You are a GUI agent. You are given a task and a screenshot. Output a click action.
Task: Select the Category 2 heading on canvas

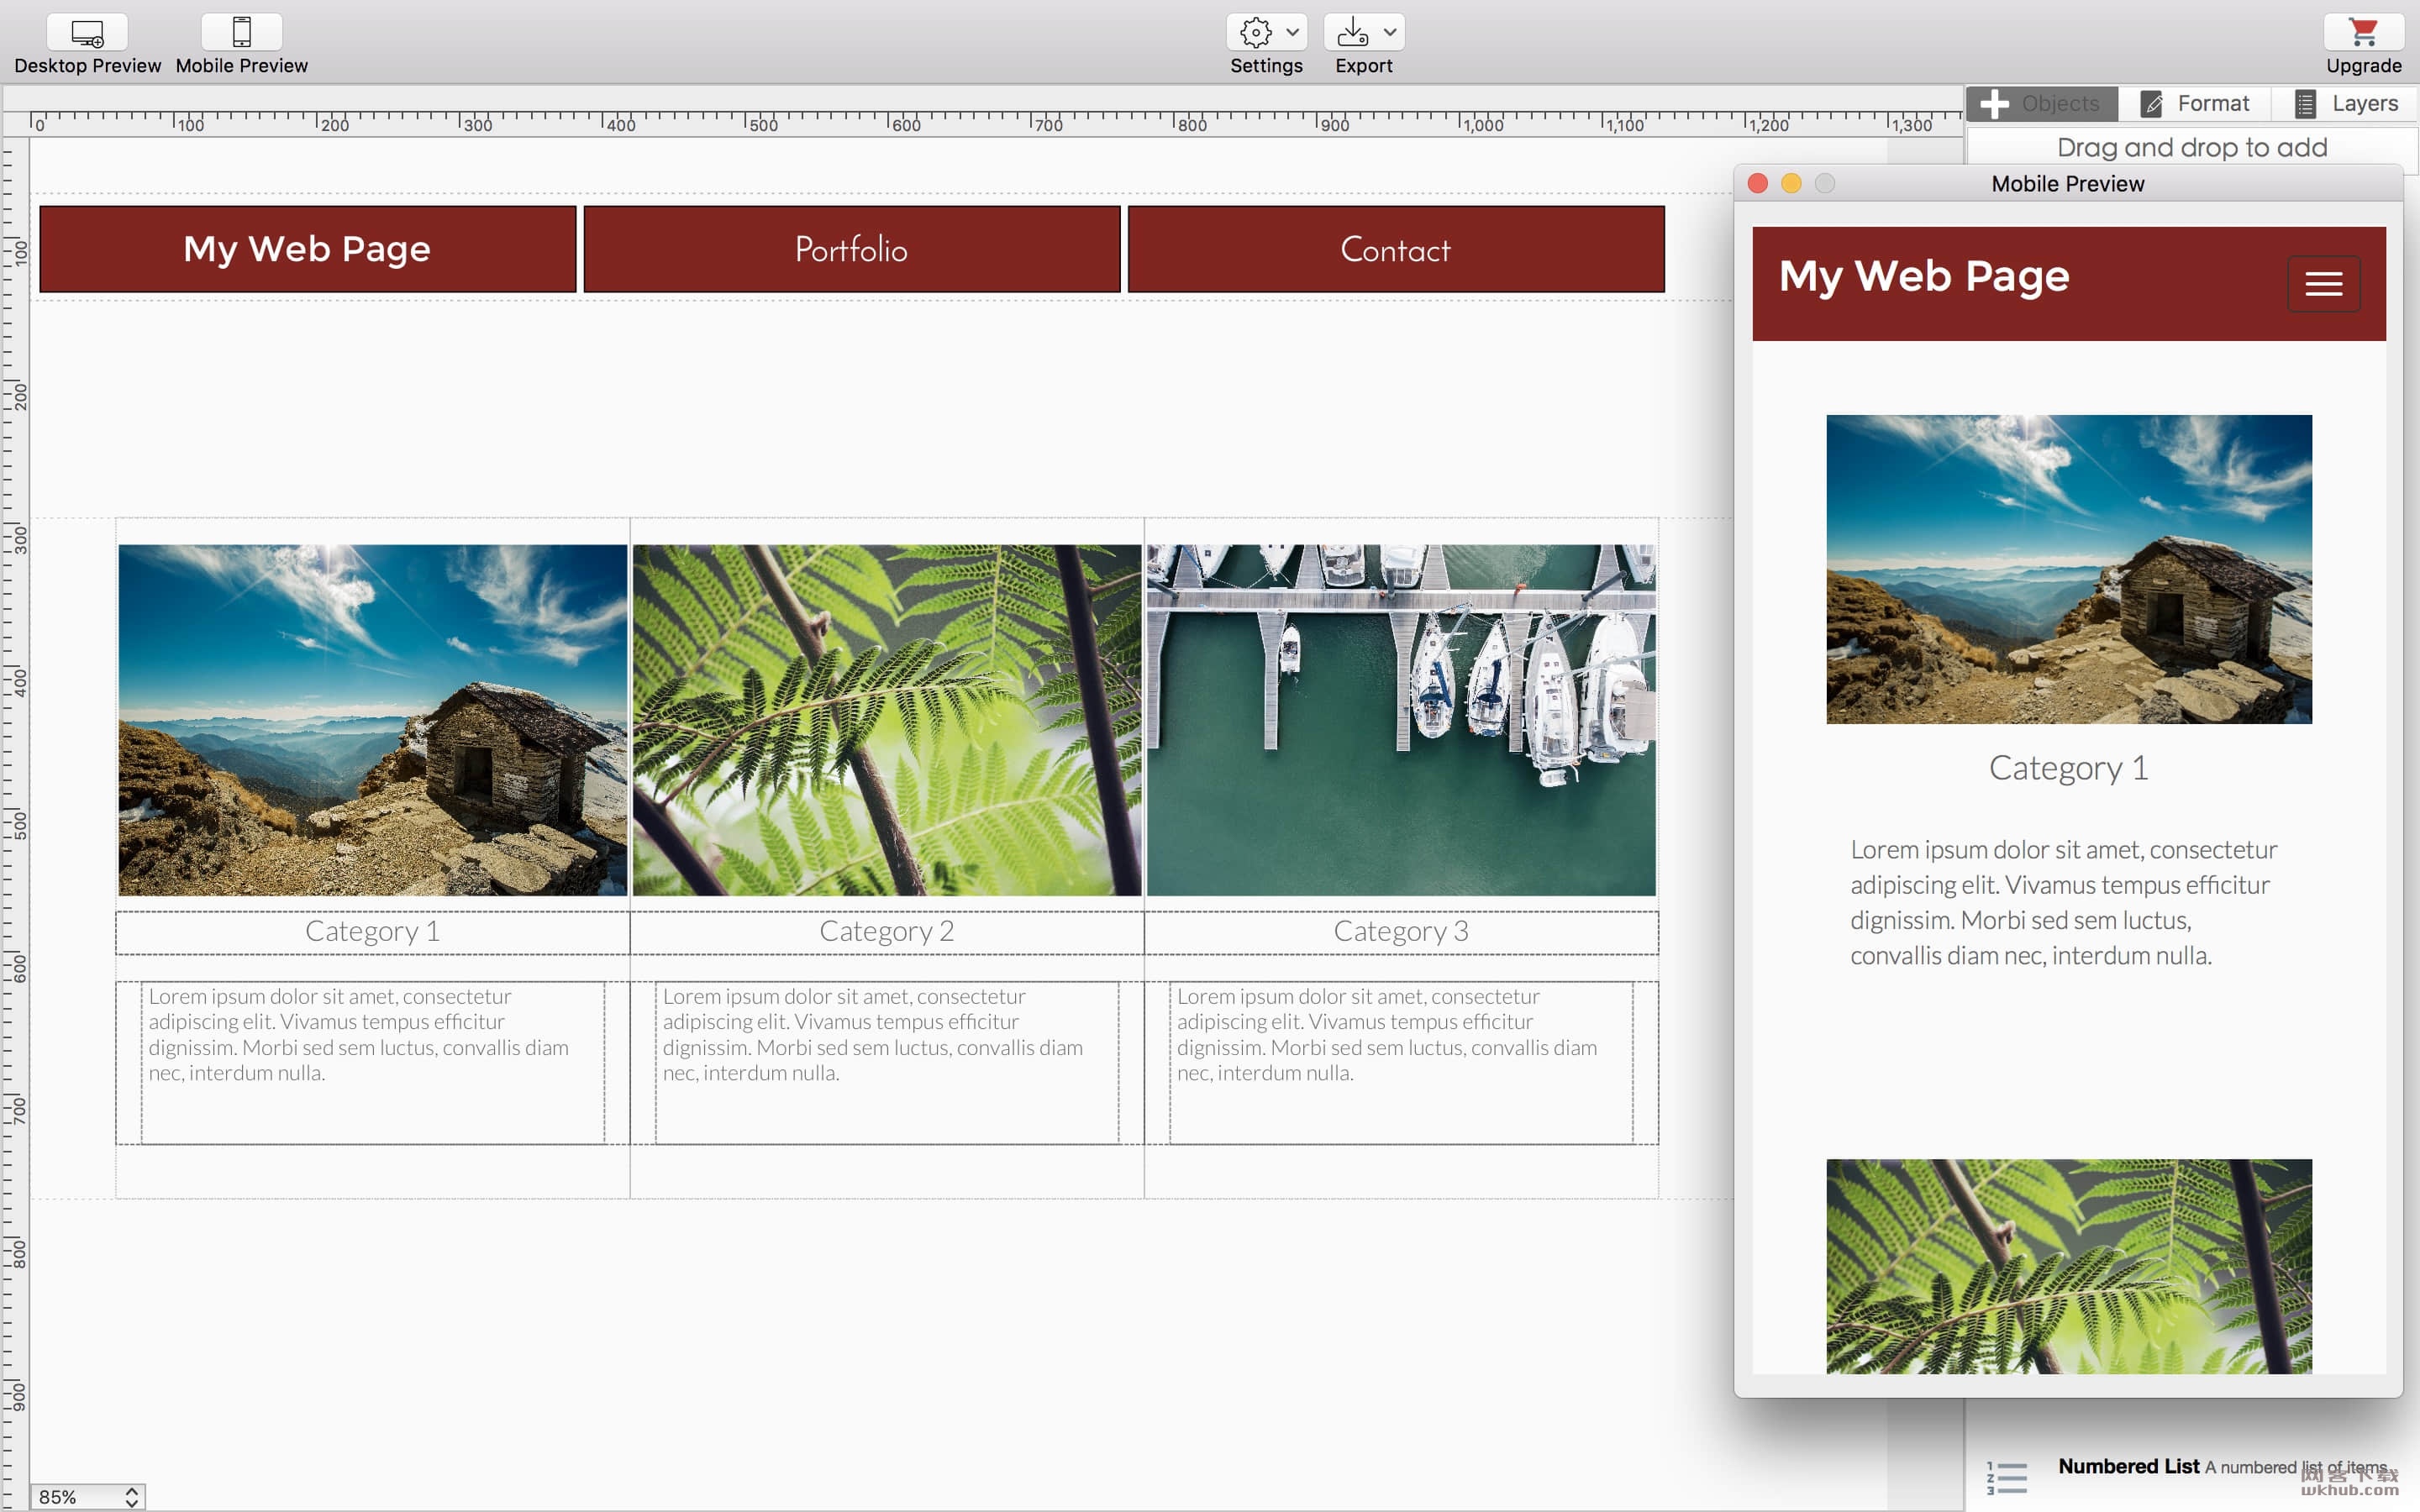click(x=887, y=932)
